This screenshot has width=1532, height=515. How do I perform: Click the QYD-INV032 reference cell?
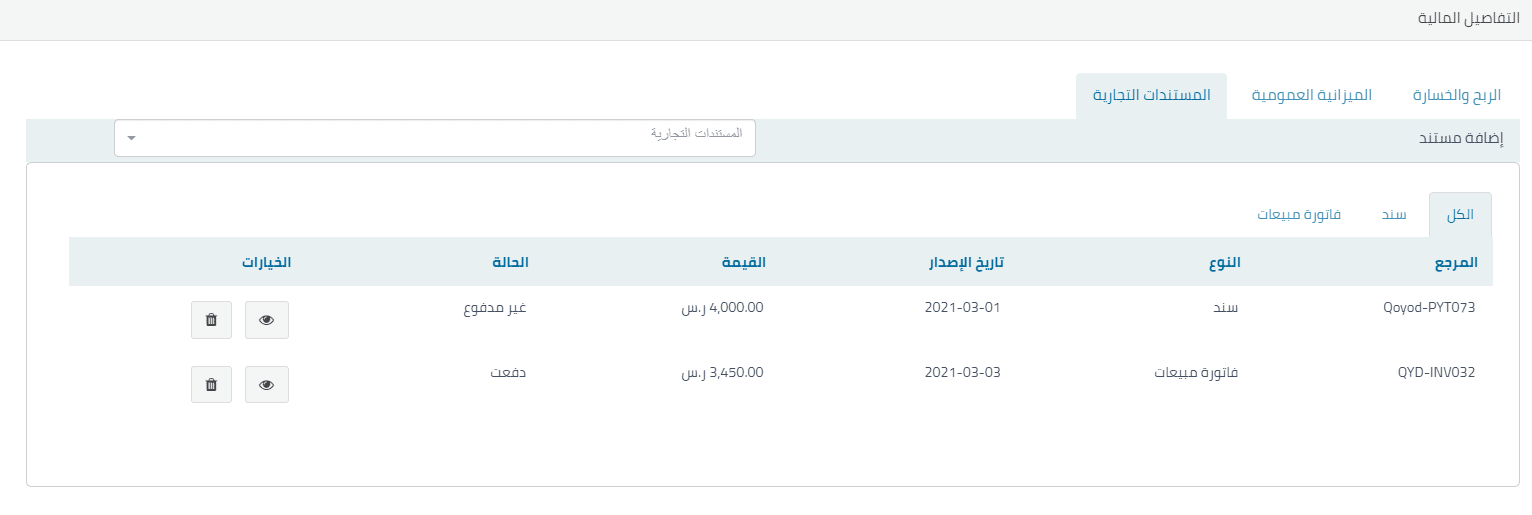1436,372
